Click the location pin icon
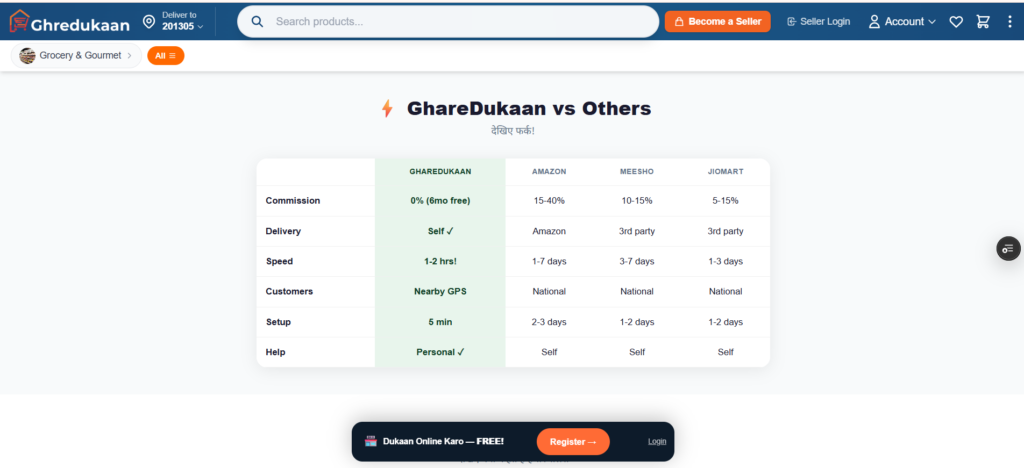 click(149, 21)
